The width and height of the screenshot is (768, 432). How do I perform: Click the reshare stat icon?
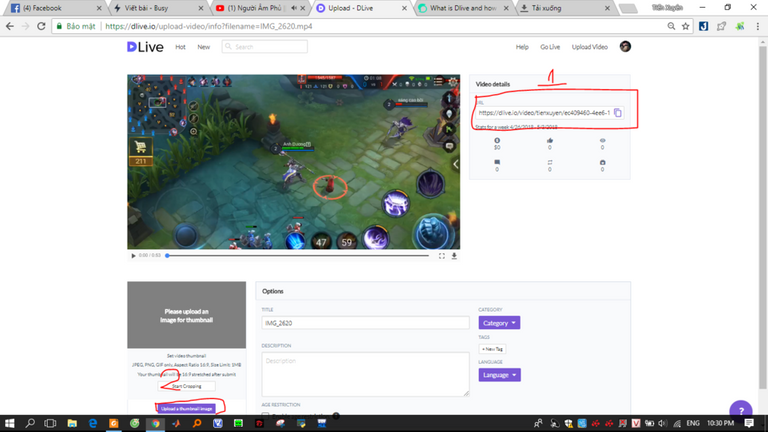[x=550, y=162]
